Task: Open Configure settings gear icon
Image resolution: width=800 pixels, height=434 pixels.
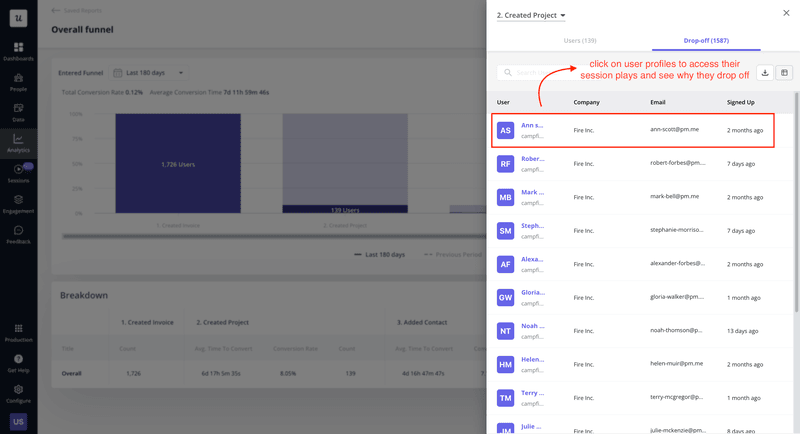Action: click(18, 393)
